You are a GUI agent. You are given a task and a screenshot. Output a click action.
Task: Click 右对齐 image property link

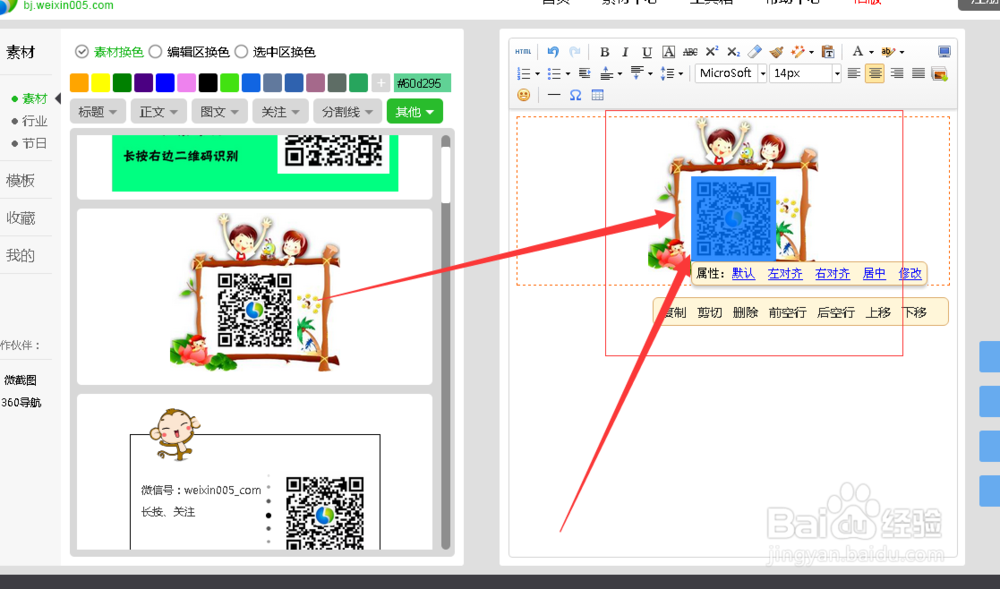click(x=832, y=273)
